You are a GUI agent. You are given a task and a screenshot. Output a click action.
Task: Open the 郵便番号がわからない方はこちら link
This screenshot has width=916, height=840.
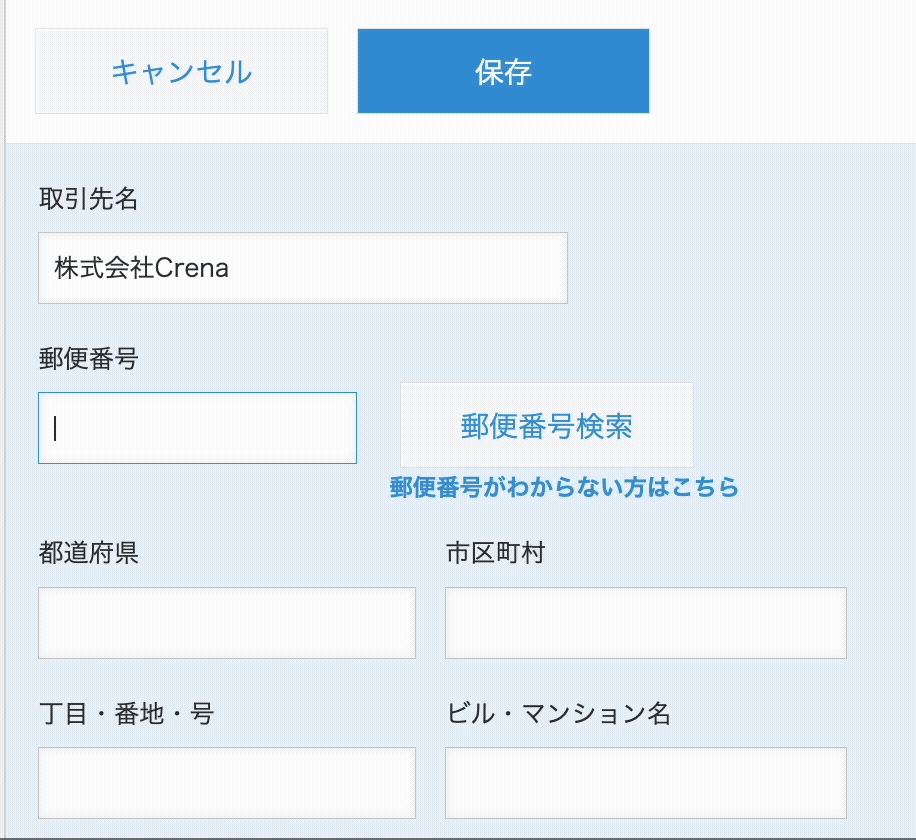click(564, 487)
